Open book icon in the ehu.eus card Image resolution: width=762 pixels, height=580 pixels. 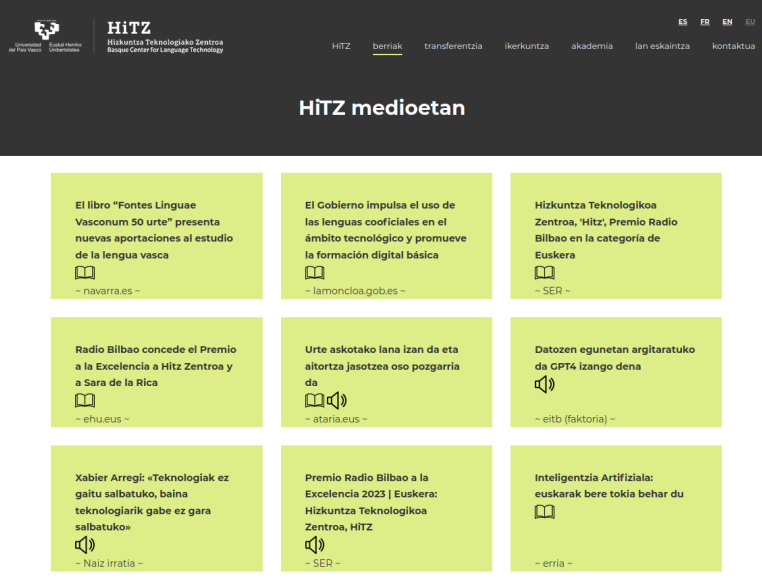coord(85,401)
